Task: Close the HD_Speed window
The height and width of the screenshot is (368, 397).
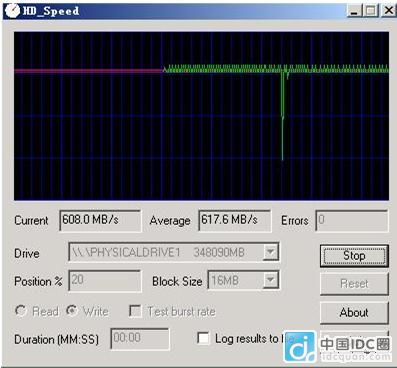Action: tap(388, 11)
